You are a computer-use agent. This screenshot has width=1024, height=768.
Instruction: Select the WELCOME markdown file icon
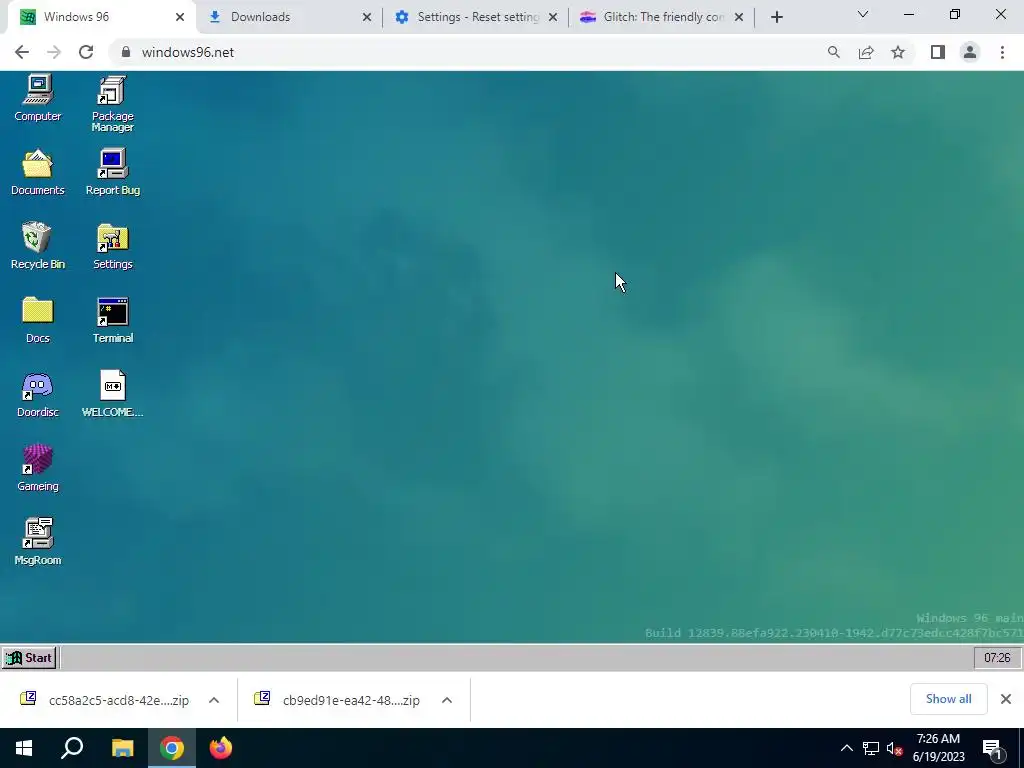[x=112, y=394]
